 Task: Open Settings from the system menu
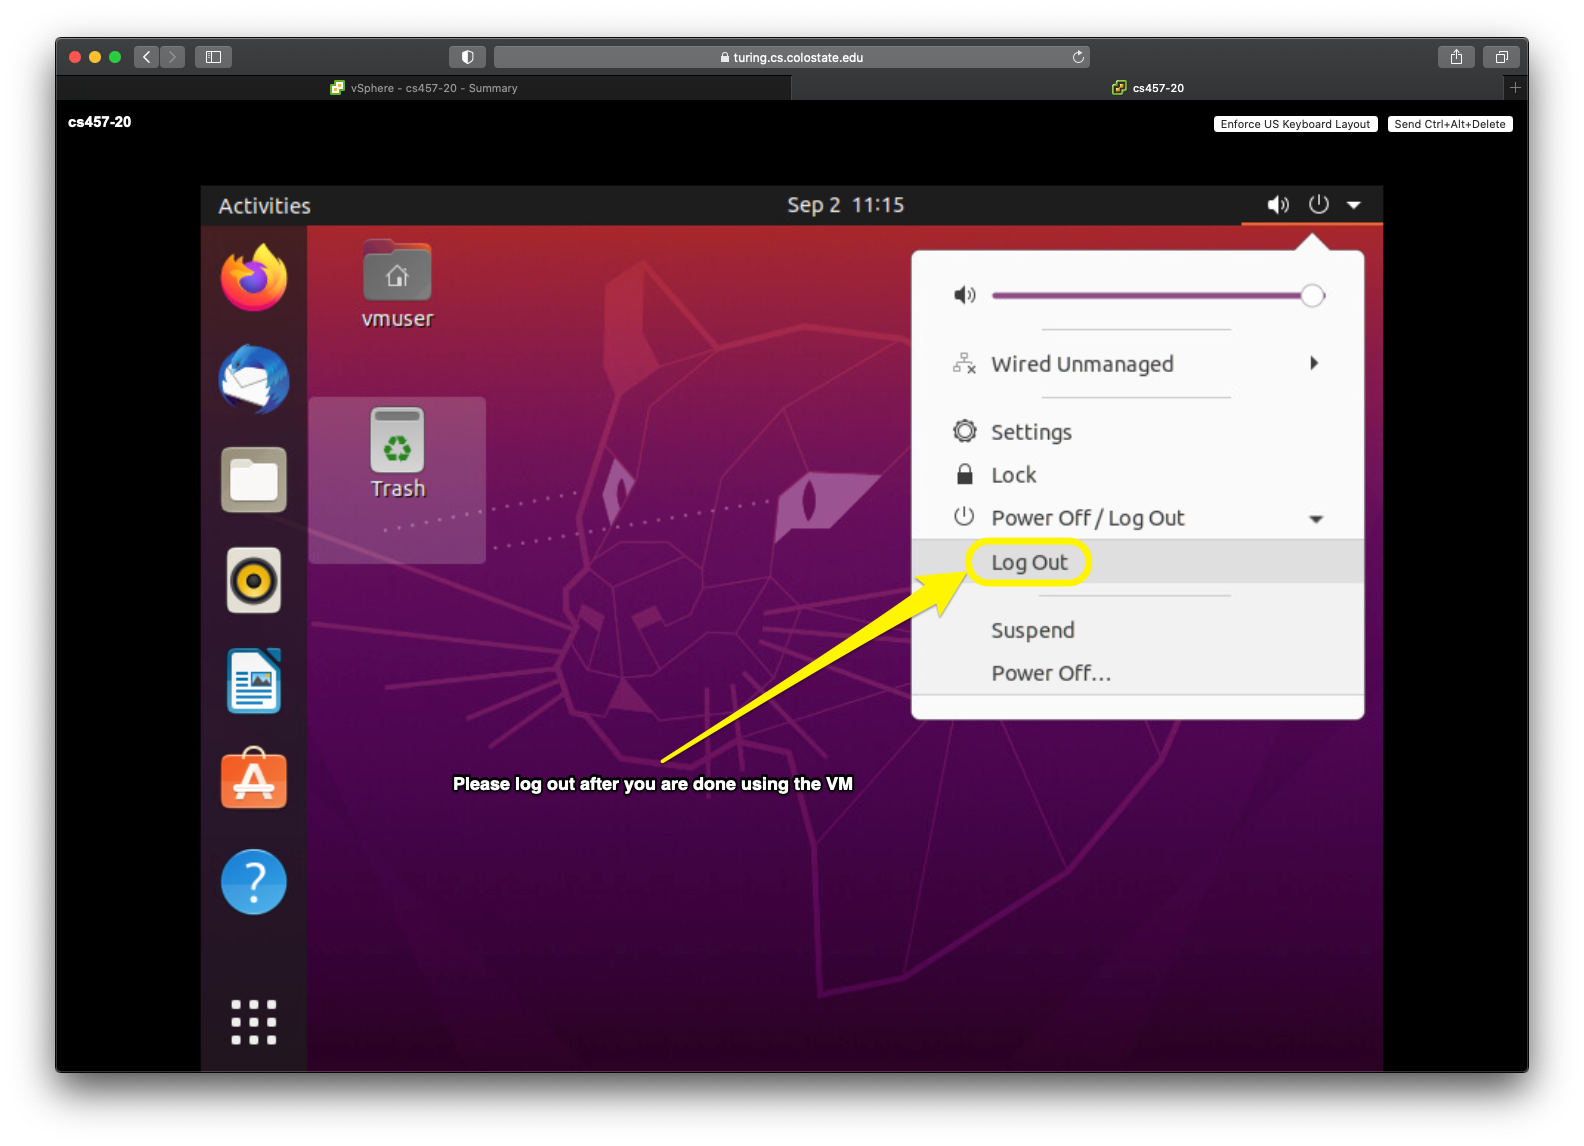(1031, 432)
